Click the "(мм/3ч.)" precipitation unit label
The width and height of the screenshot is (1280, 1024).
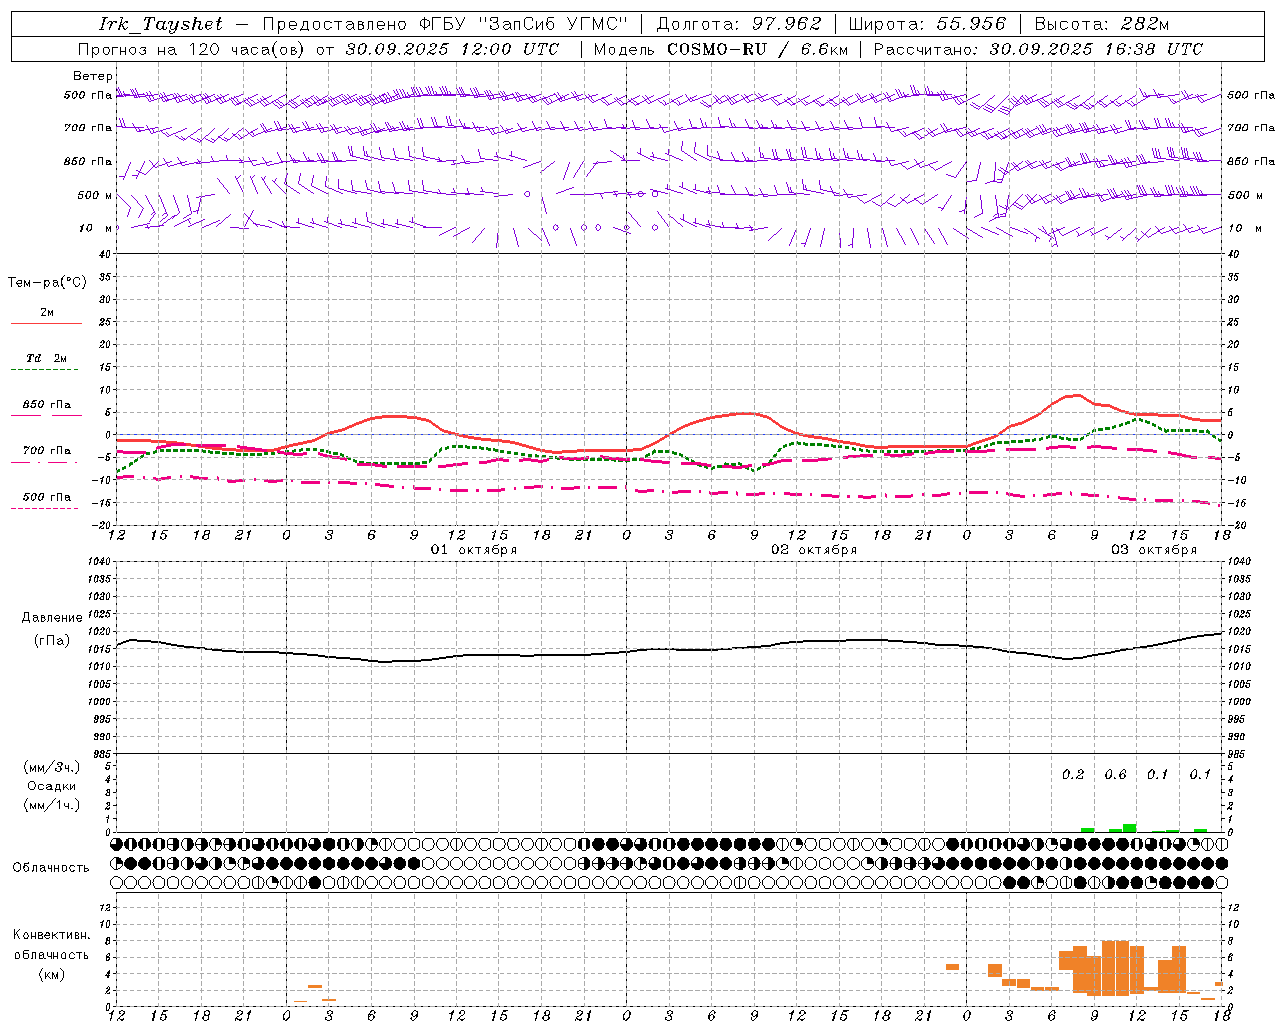coord(52,767)
